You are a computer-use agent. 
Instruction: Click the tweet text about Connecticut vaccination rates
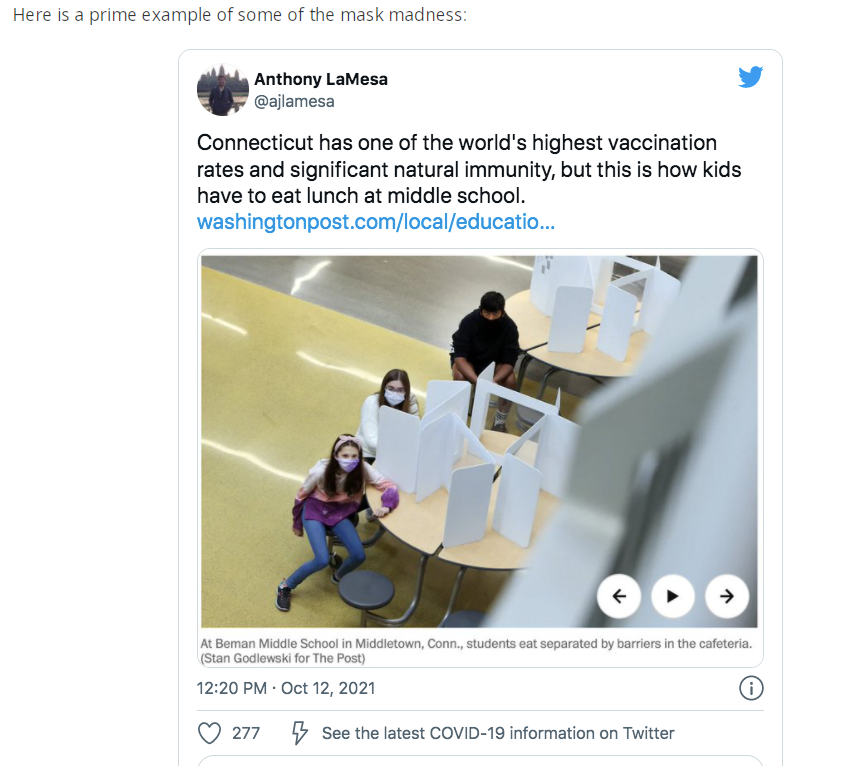coord(469,169)
